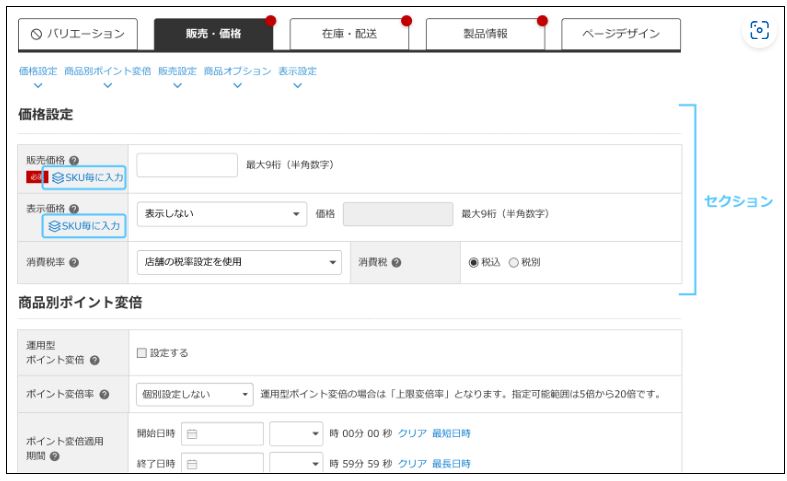Open the 製品情報 tab
Screen dimensions: 787x481
pos(483,33)
